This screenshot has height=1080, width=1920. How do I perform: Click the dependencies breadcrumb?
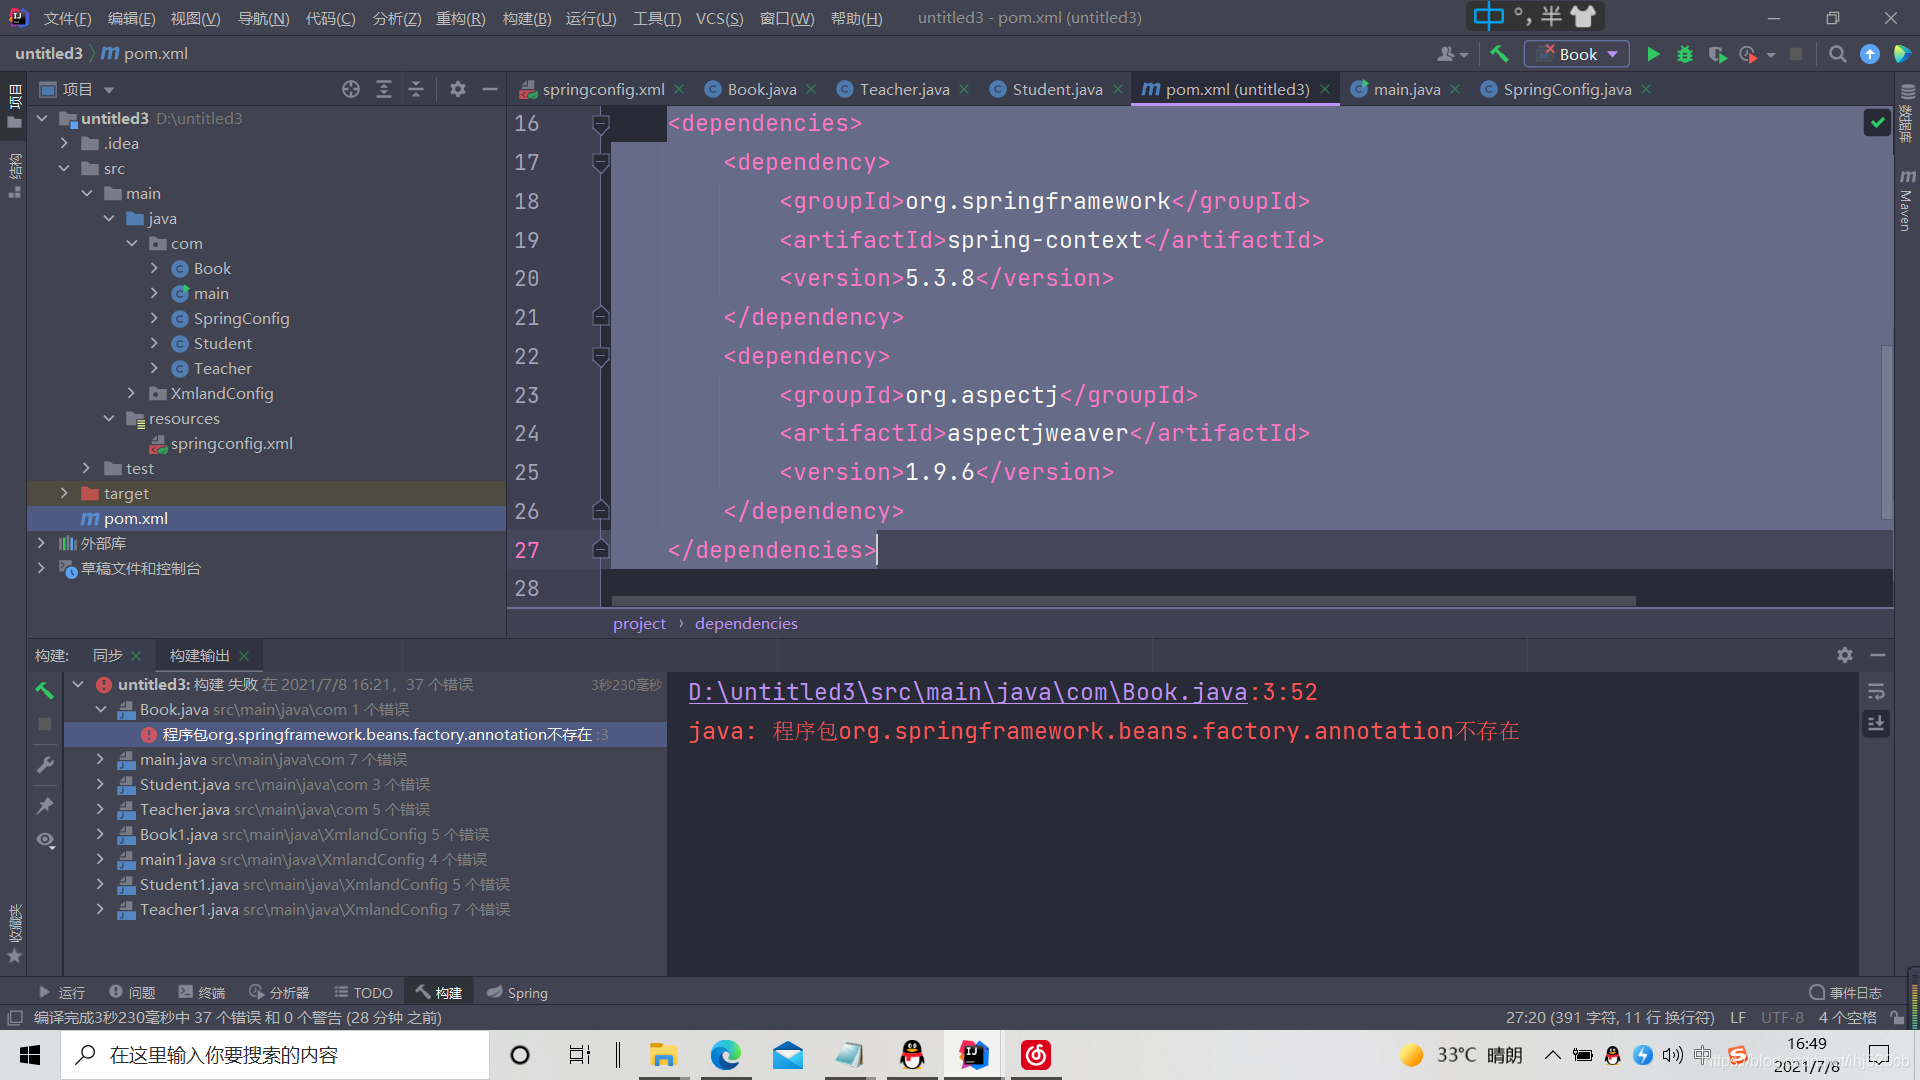pyautogui.click(x=745, y=623)
